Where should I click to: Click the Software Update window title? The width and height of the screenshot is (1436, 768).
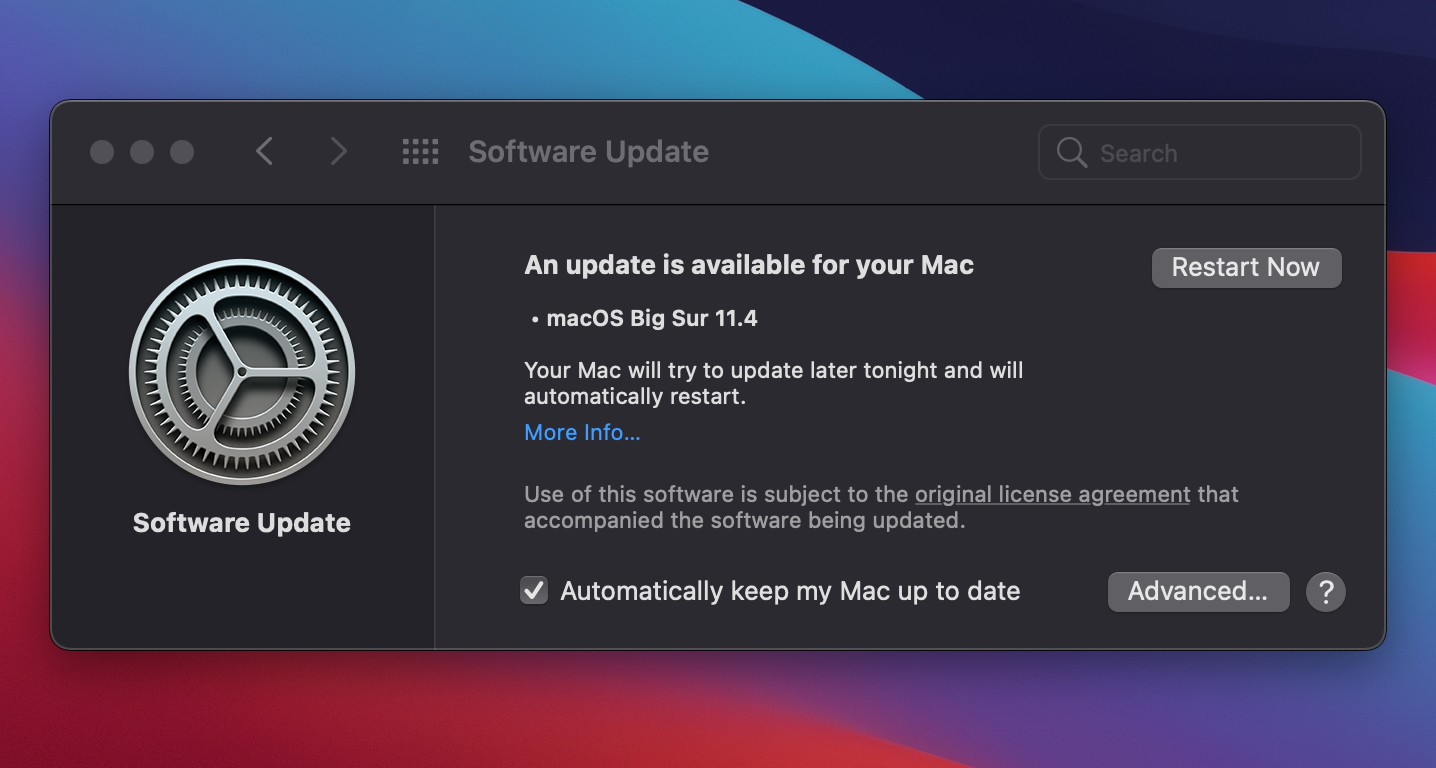[588, 152]
